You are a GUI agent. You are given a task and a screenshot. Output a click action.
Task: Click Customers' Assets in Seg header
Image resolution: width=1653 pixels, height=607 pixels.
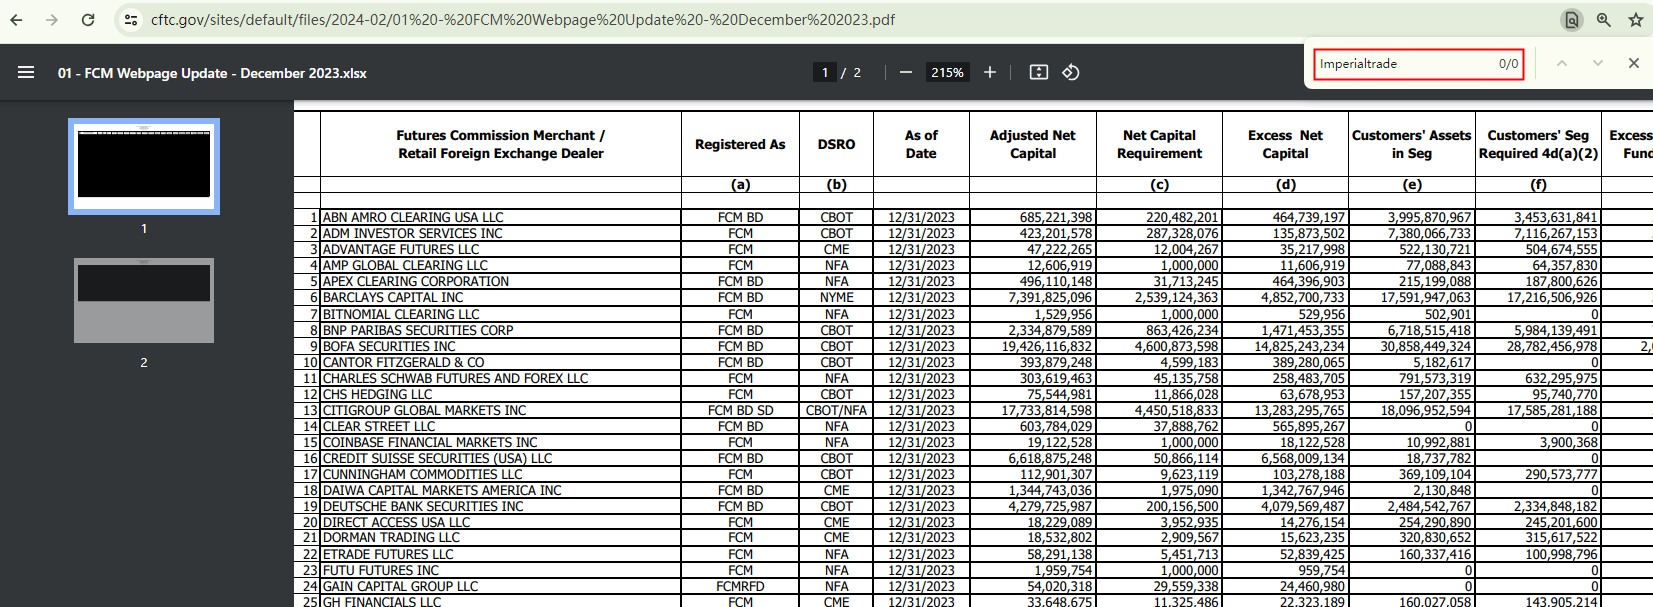1412,144
